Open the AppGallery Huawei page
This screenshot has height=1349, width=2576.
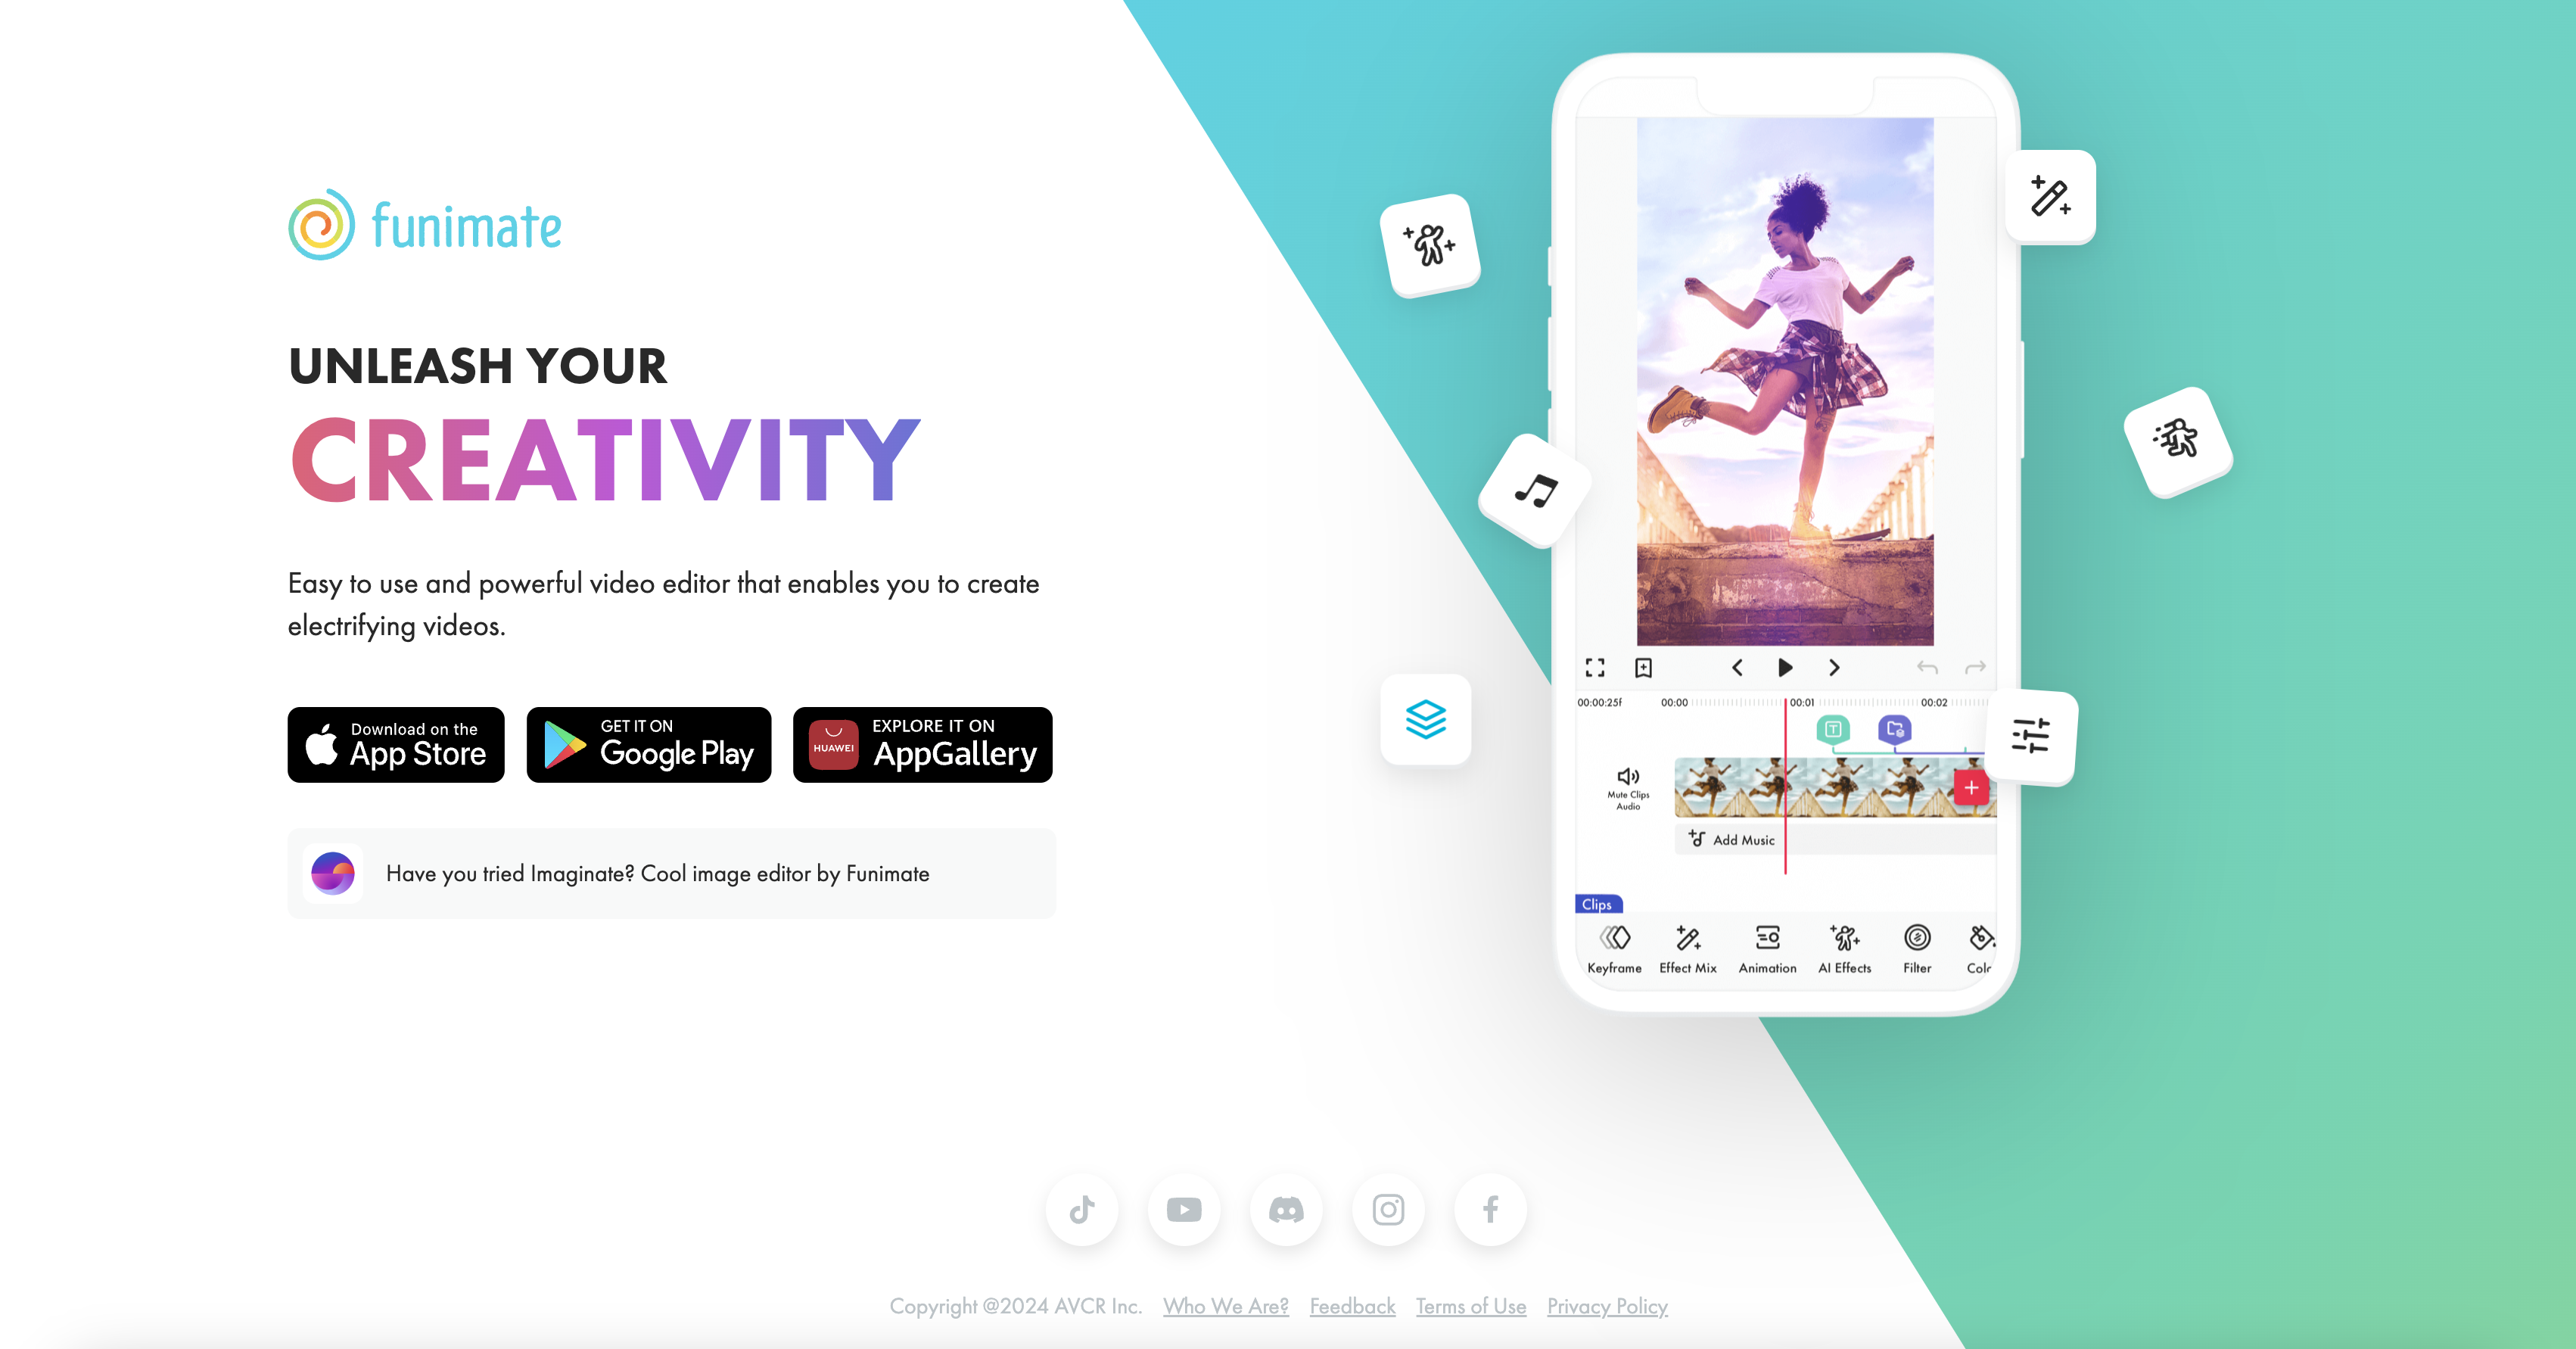coord(923,744)
